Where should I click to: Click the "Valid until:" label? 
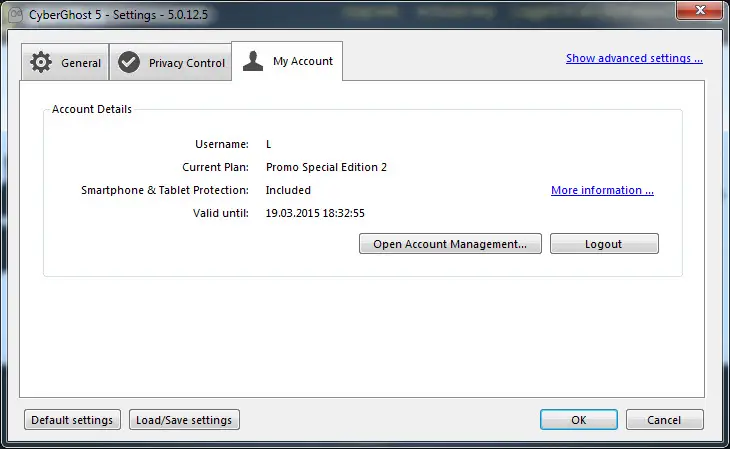click(x=221, y=213)
